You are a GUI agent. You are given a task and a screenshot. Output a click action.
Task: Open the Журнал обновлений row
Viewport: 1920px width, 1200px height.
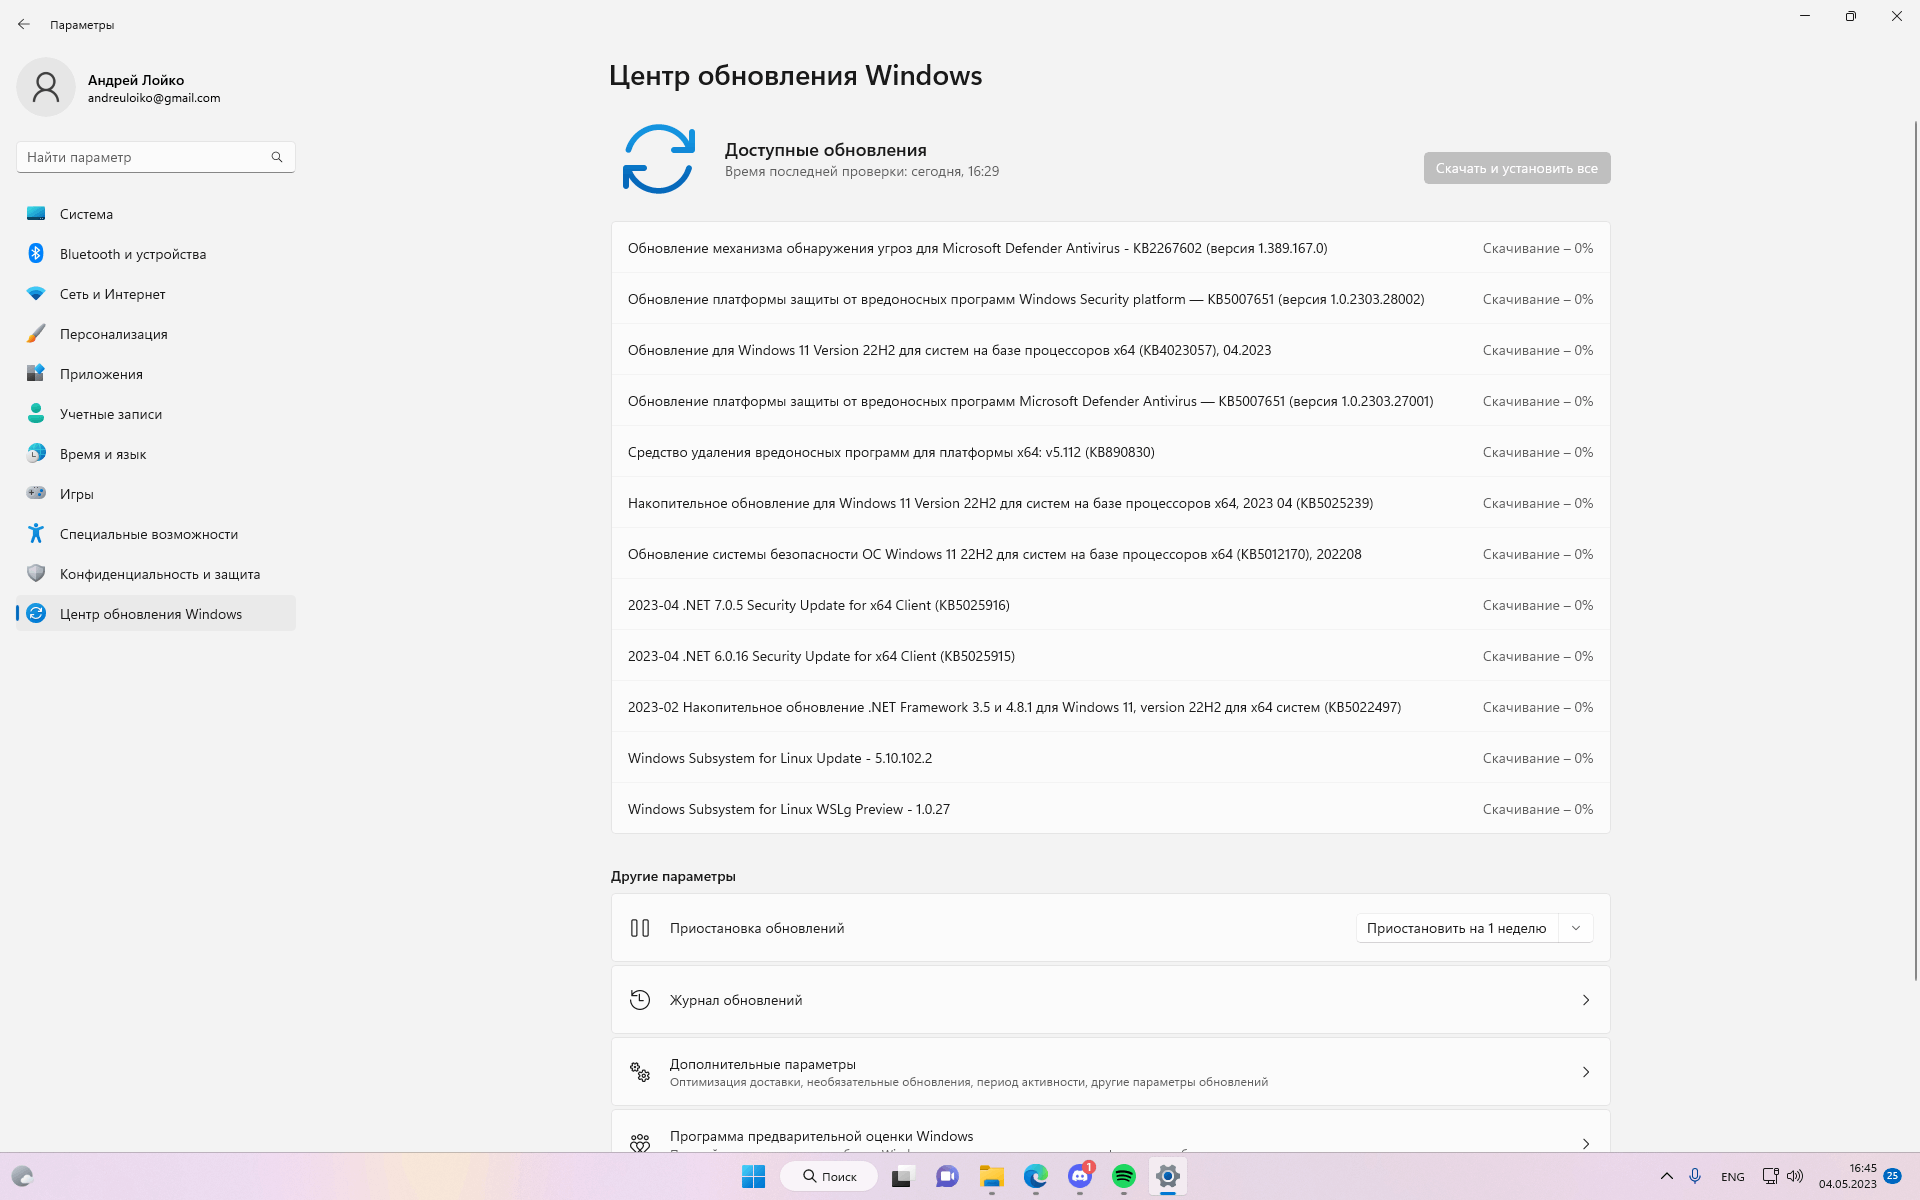pyautogui.click(x=1111, y=1000)
